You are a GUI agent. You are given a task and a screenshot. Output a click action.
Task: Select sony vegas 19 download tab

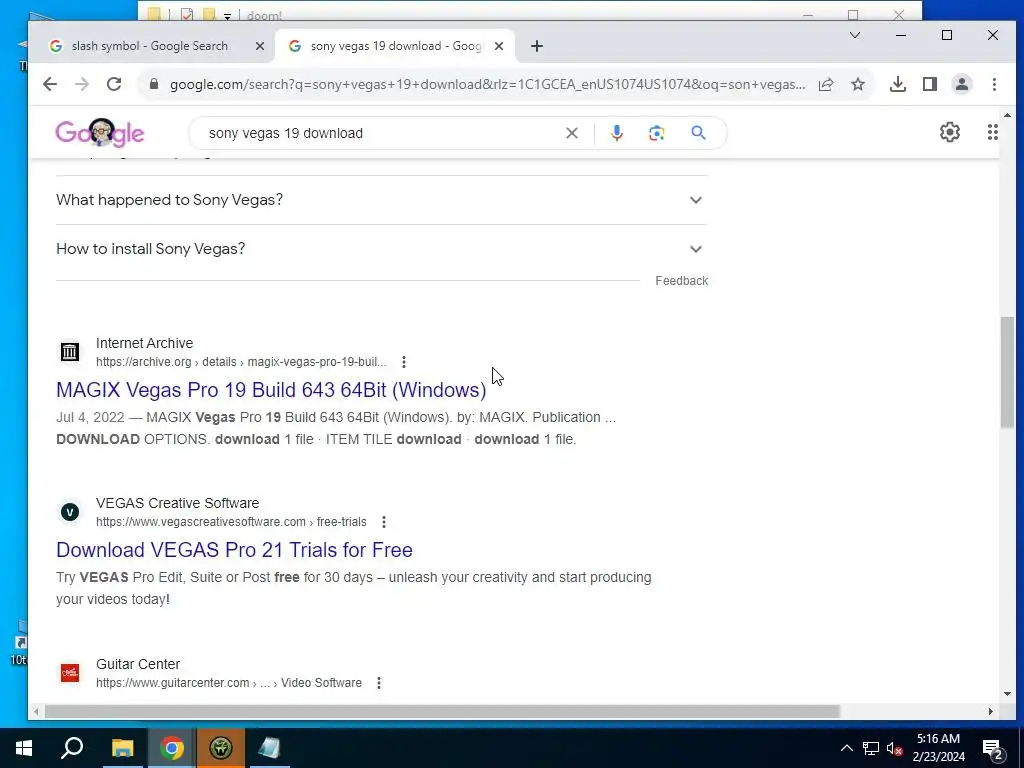coord(396,46)
